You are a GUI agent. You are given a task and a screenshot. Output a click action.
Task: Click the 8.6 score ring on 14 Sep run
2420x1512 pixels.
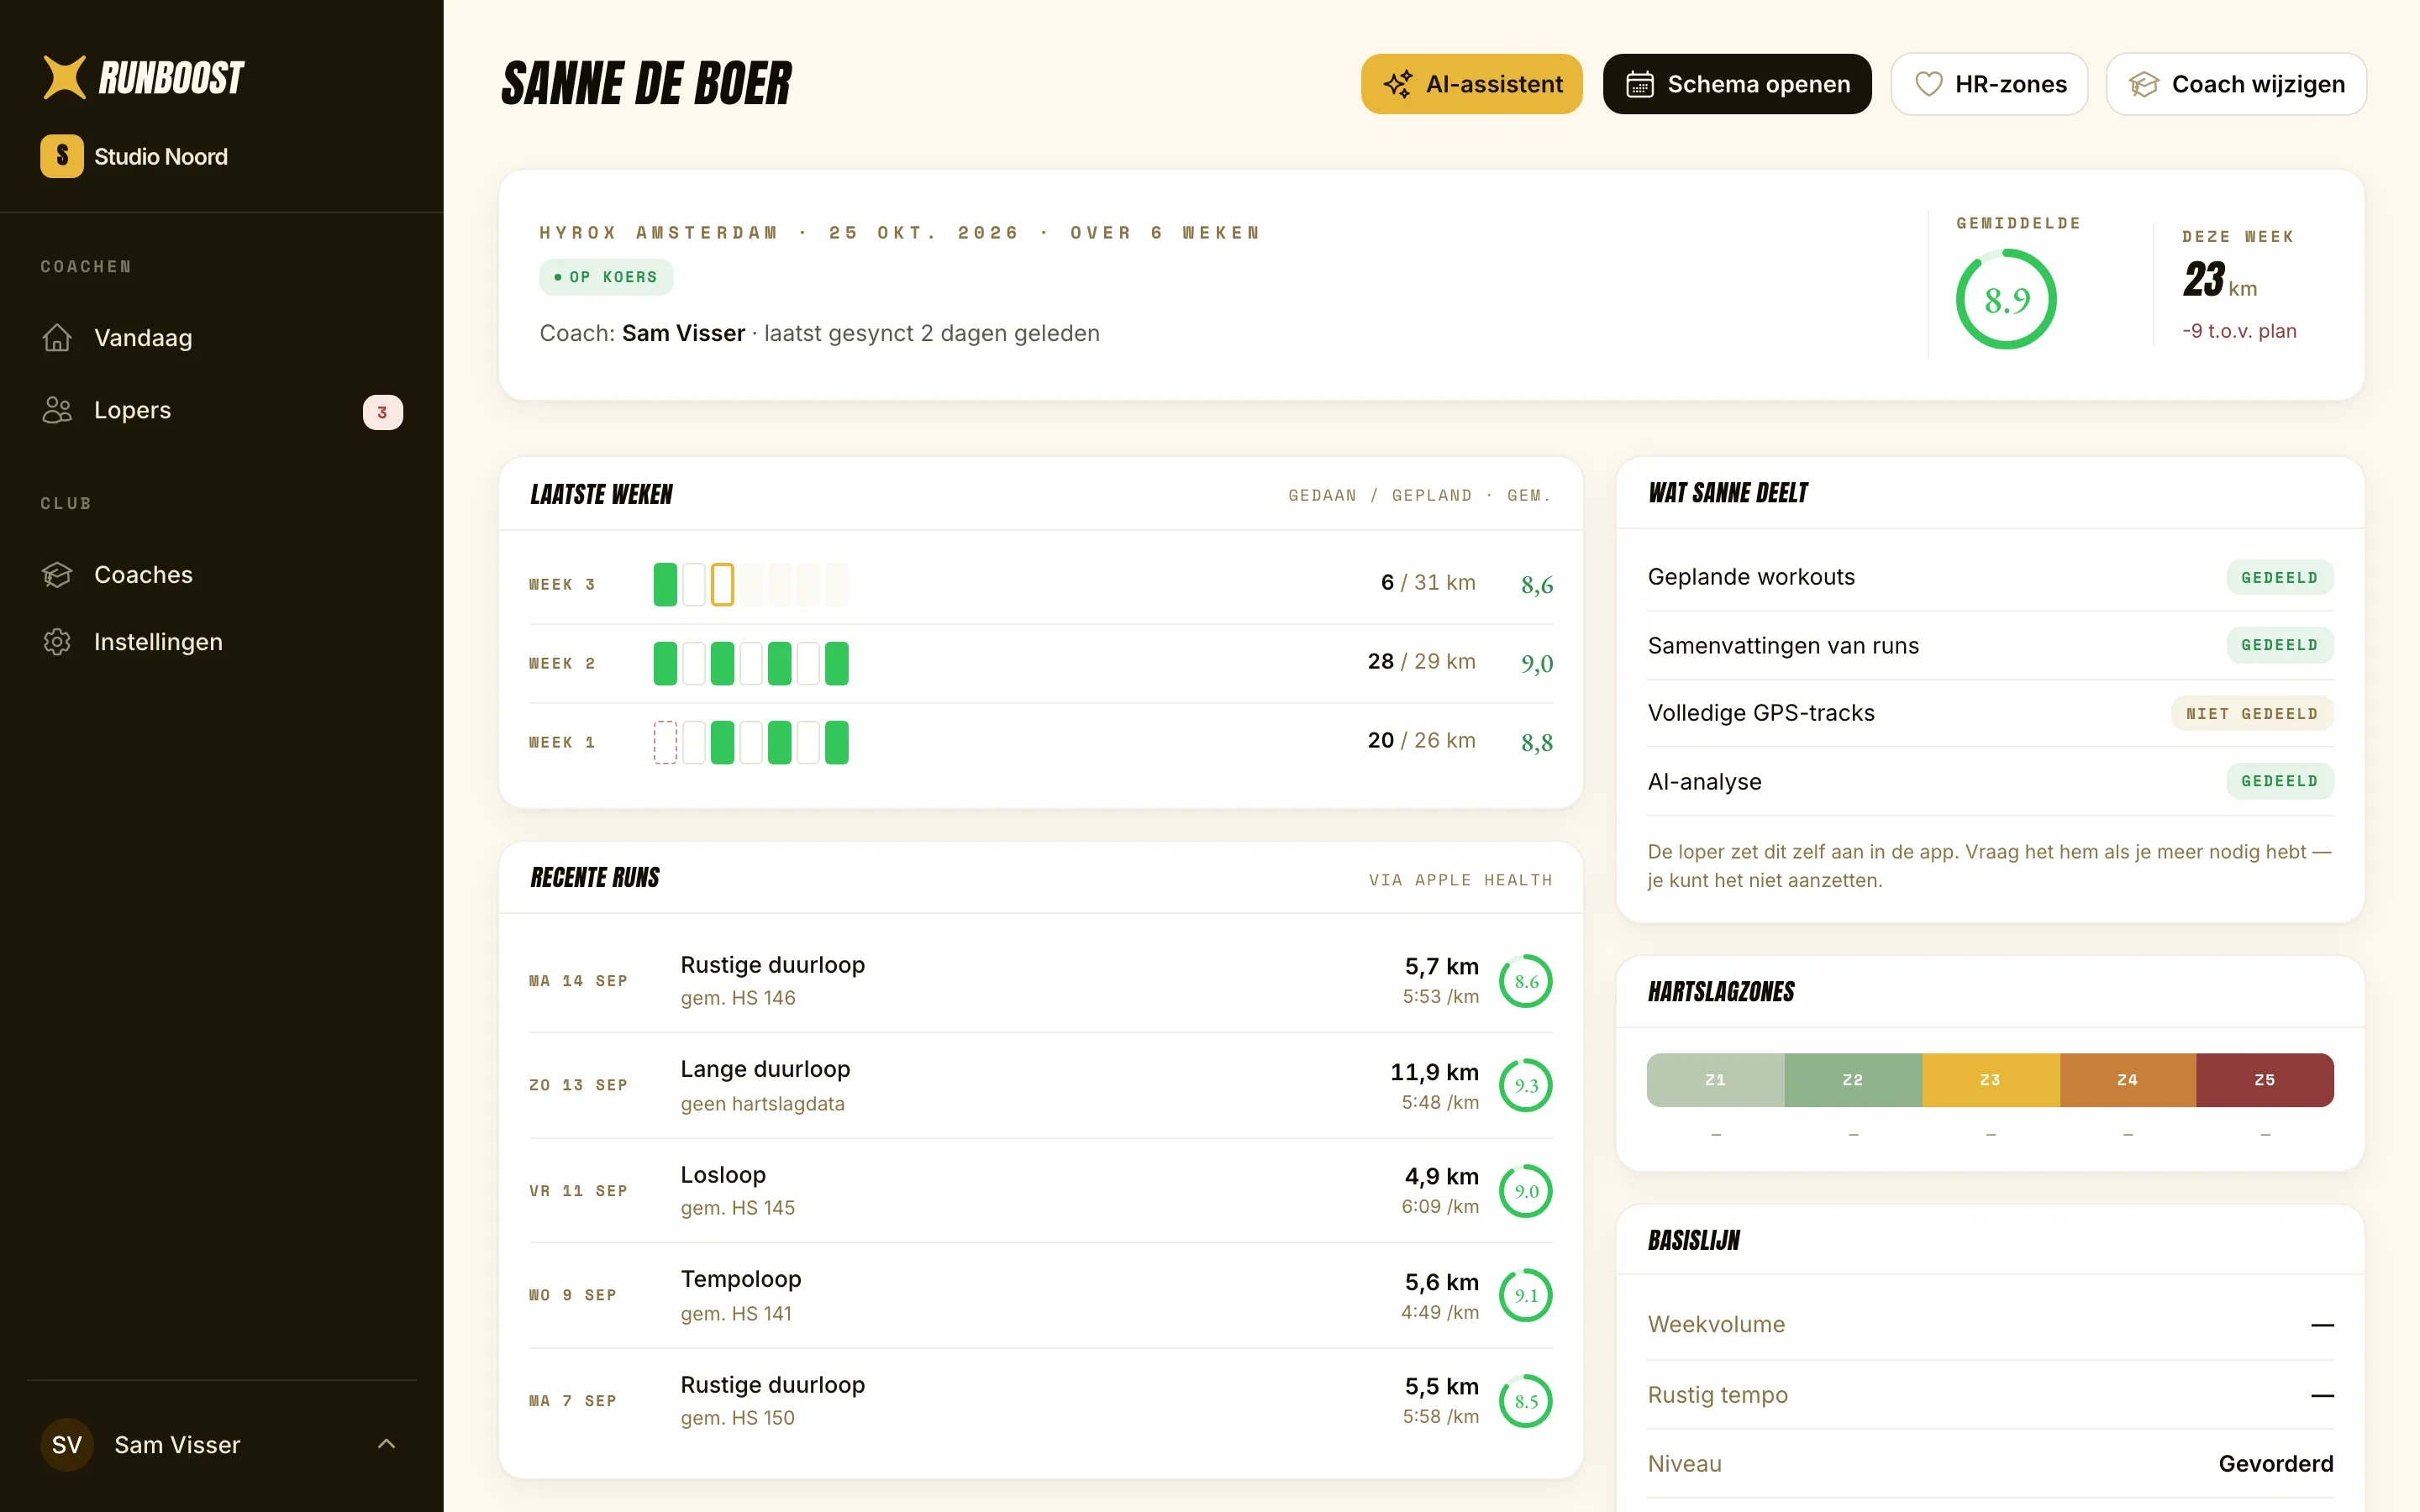tap(1526, 981)
